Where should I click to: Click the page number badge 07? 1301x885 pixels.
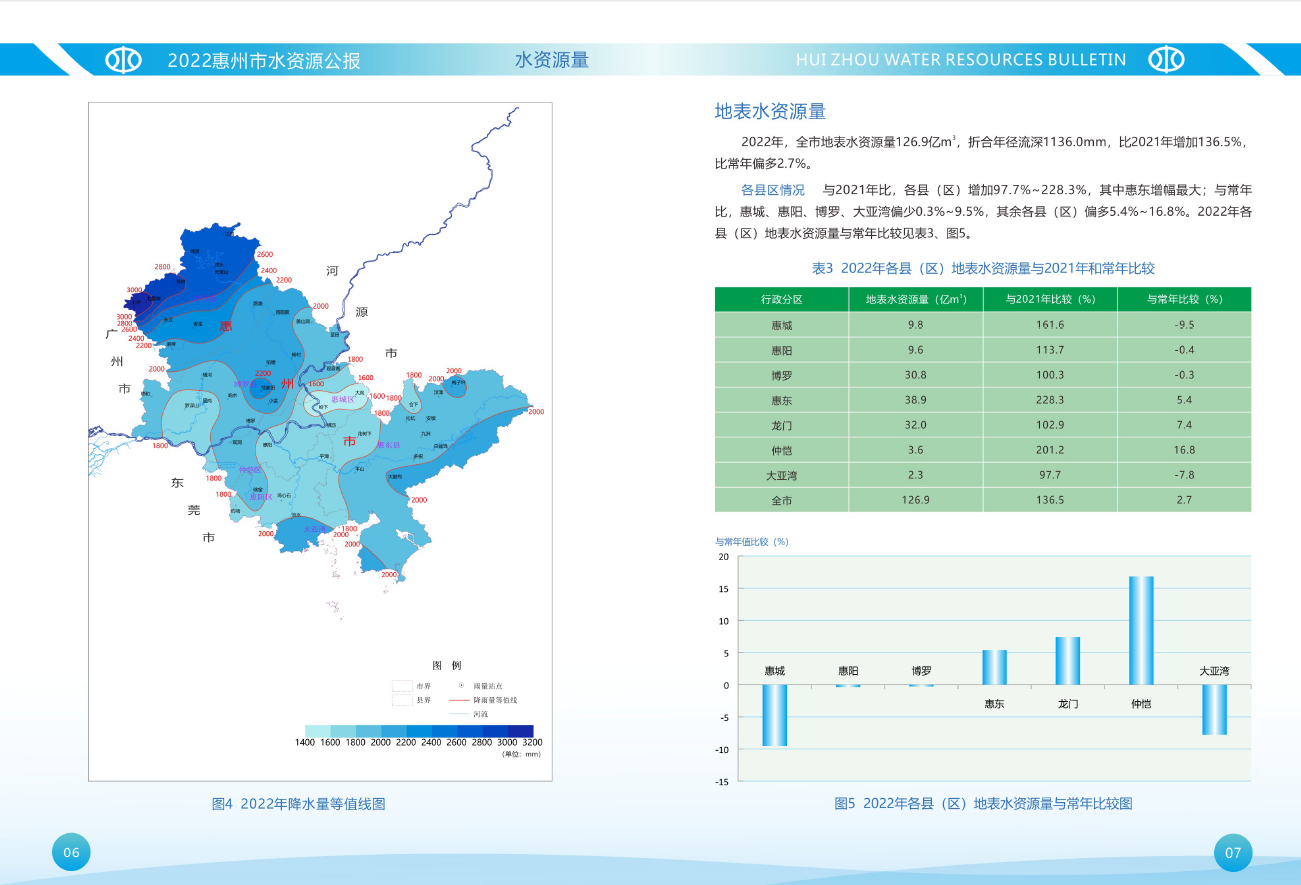click(1233, 852)
